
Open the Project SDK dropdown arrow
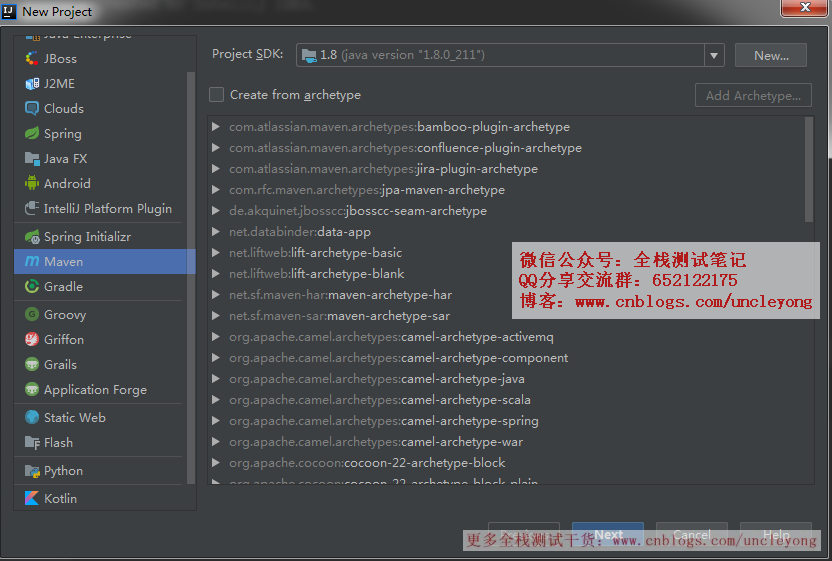point(714,55)
